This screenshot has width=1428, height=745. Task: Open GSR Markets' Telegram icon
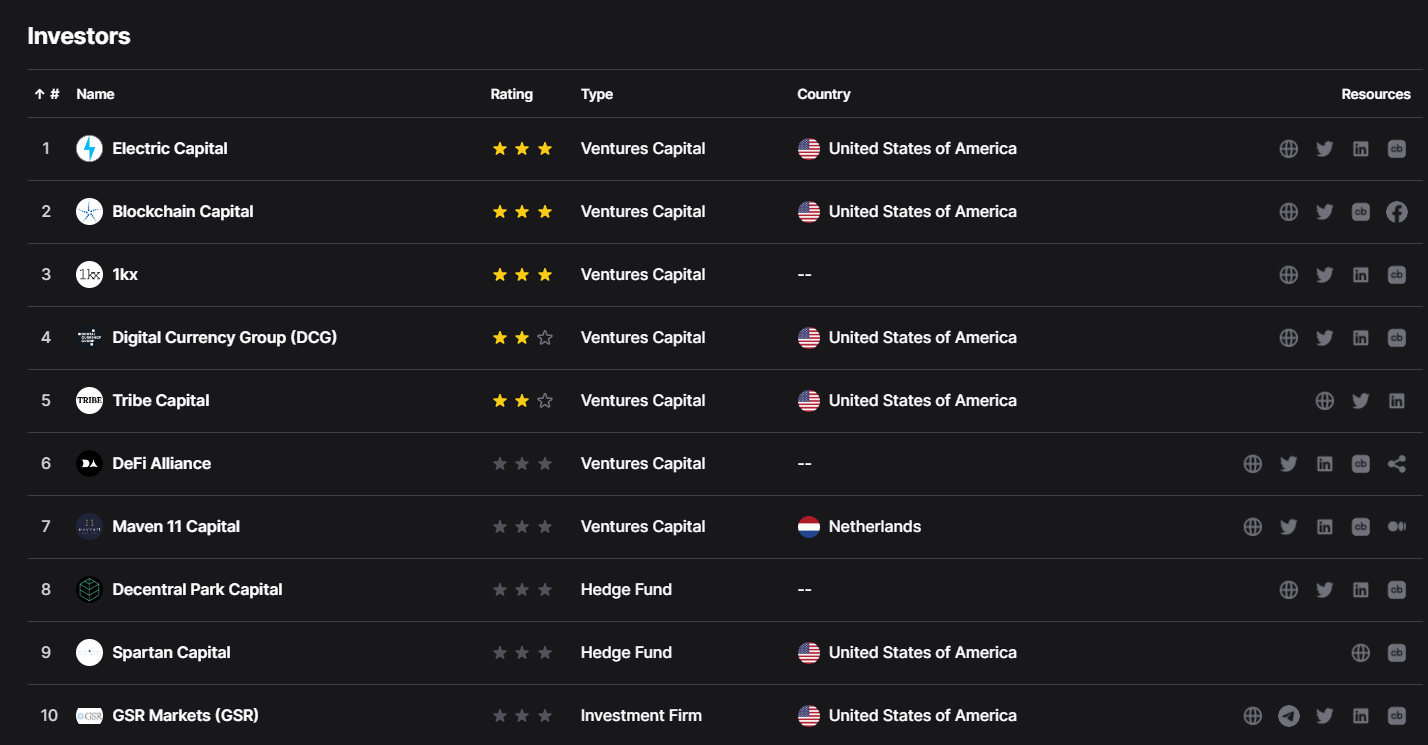click(1289, 716)
